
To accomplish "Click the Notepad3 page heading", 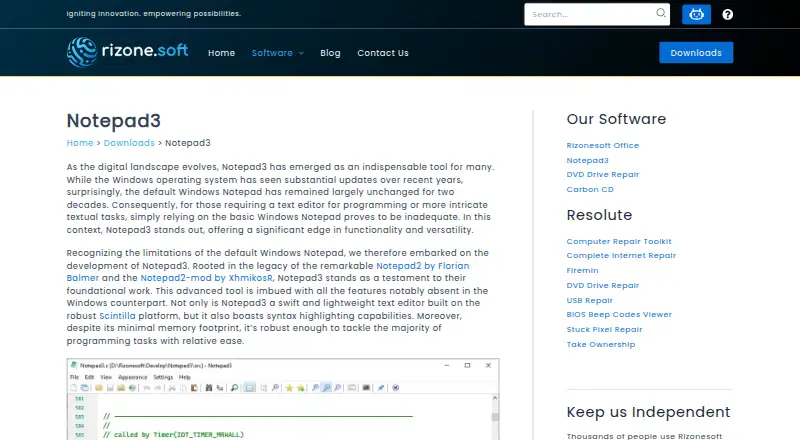I will [x=113, y=120].
